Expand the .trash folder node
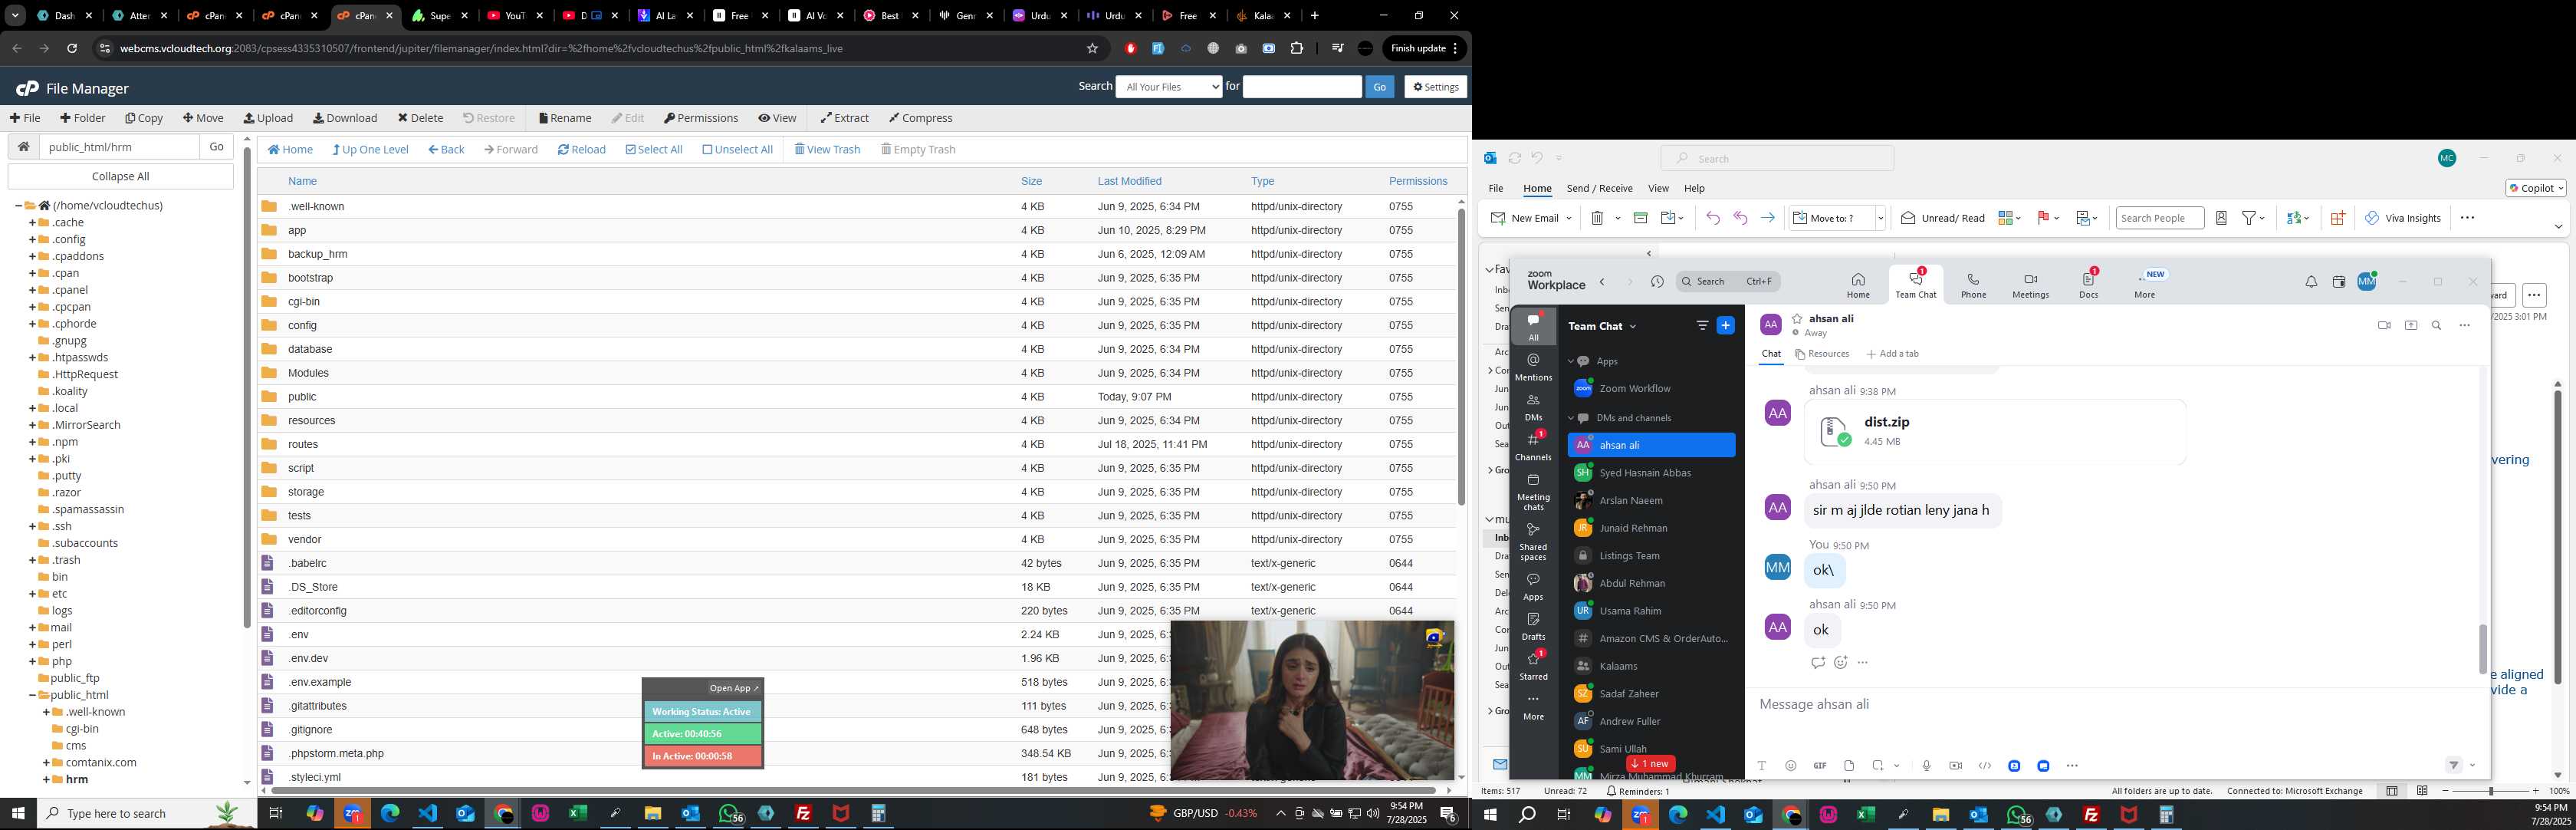2576x830 pixels. [x=32, y=560]
